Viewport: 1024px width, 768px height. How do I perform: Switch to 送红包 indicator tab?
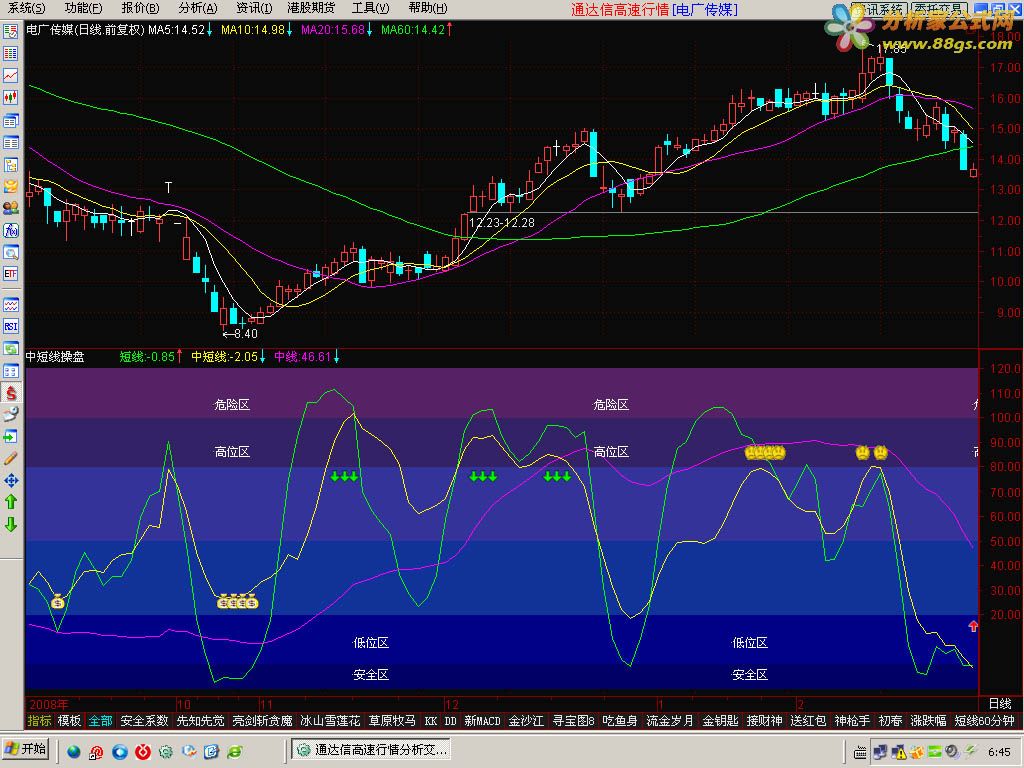pyautogui.click(x=808, y=721)
